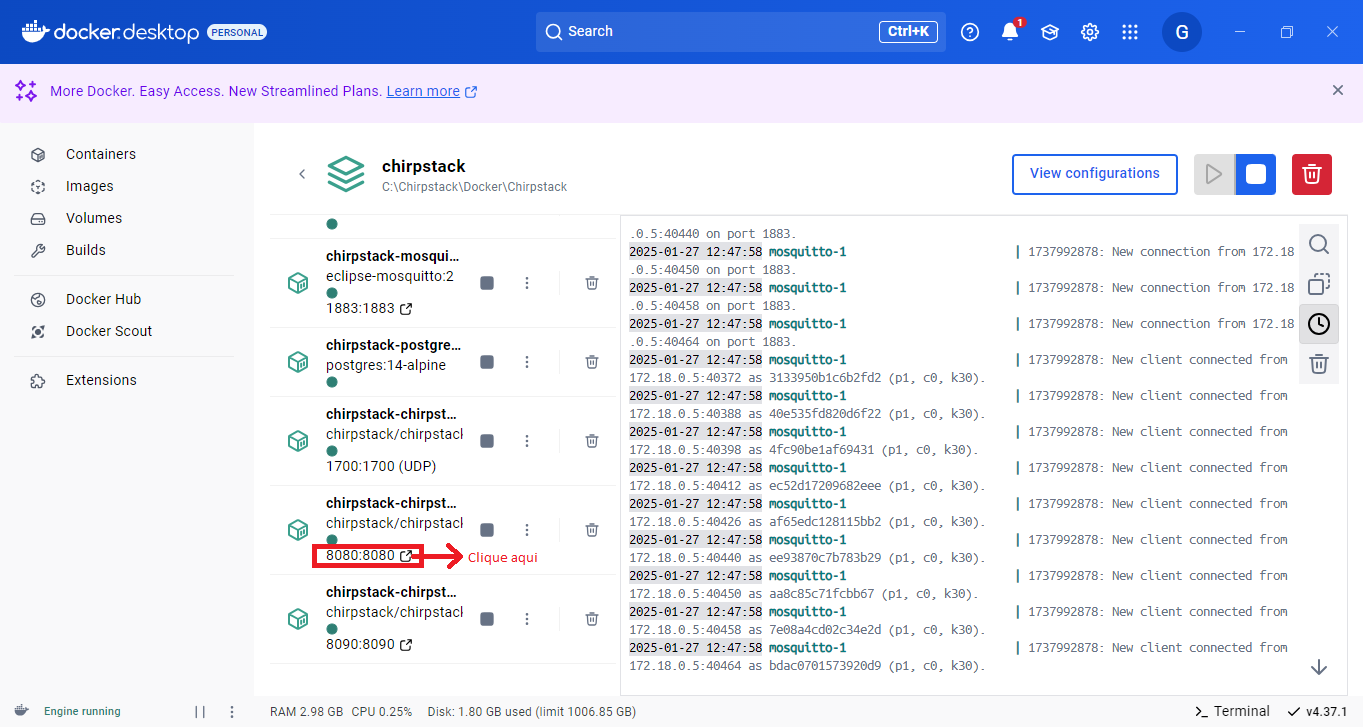Image resolution: width=1363 pixels, height=727 pixels.
Task: Click the postgres:14-alpine image name
Action: point(386,365)
